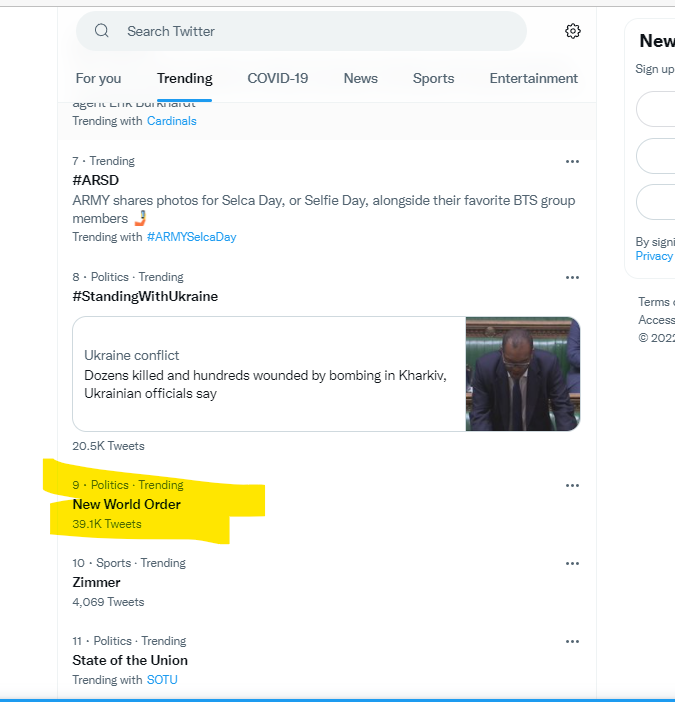Open more options for New World Order
Screen dimensions: 675x702
point(572,485)
